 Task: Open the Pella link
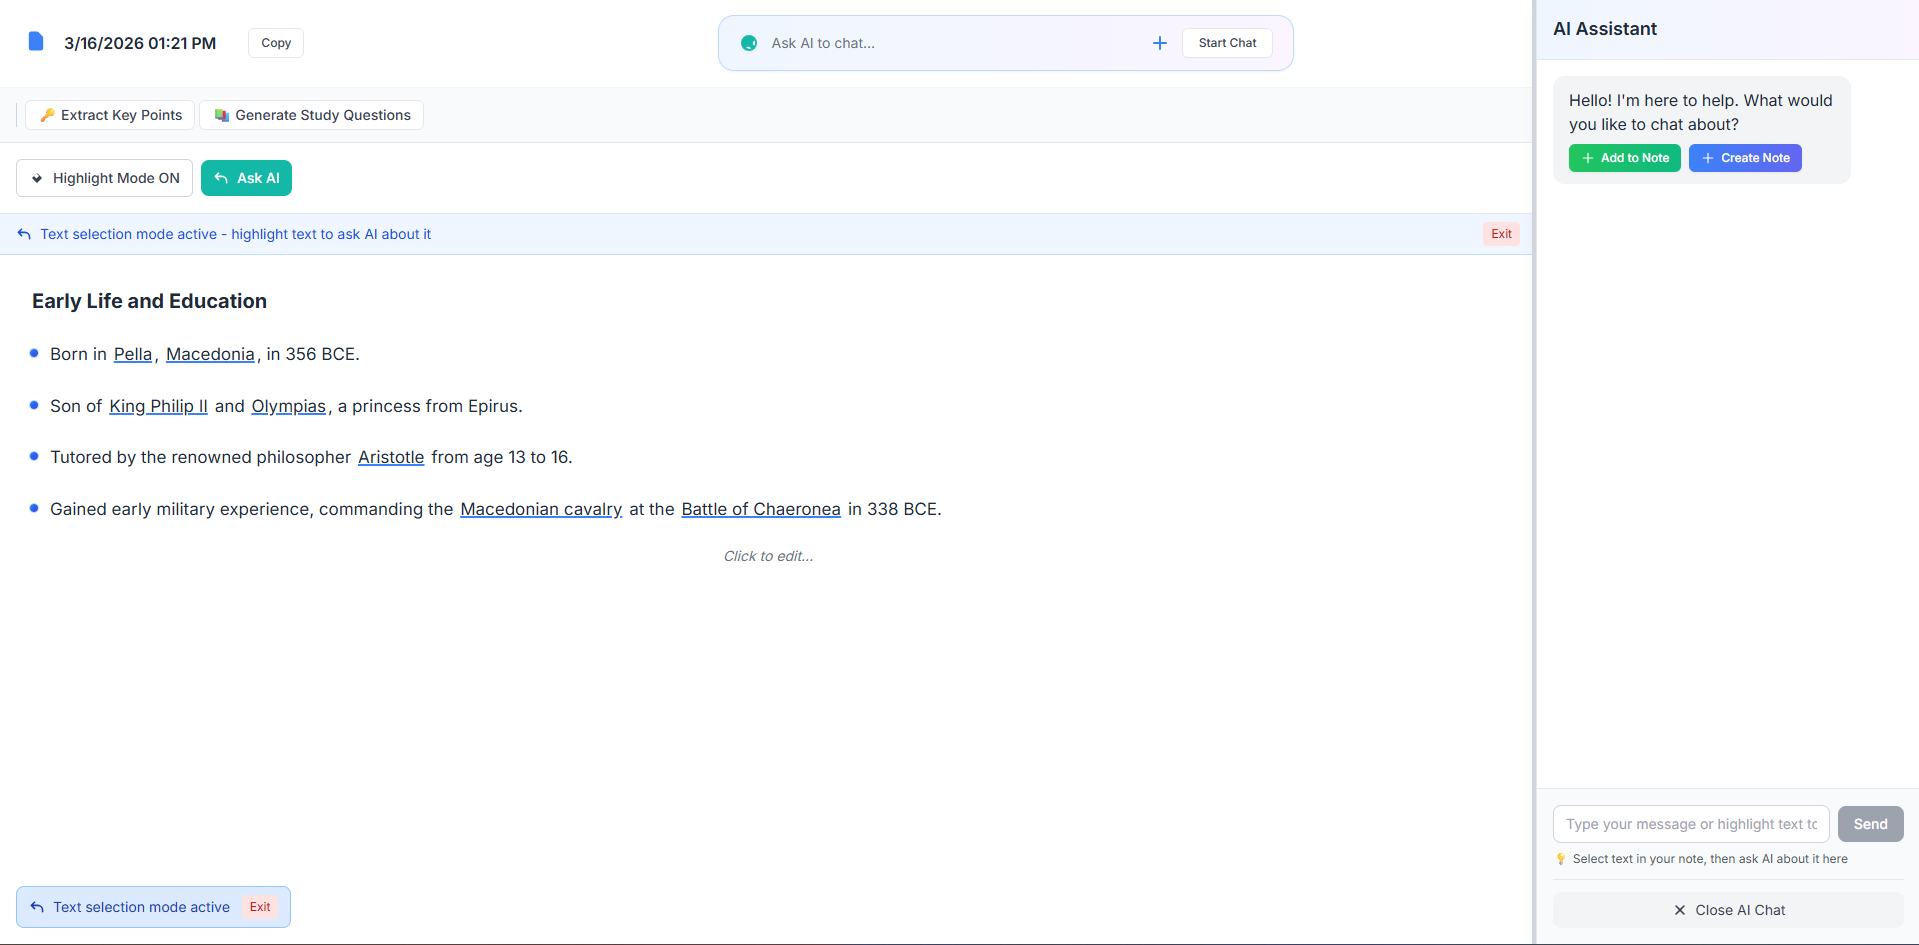[133, 354]
